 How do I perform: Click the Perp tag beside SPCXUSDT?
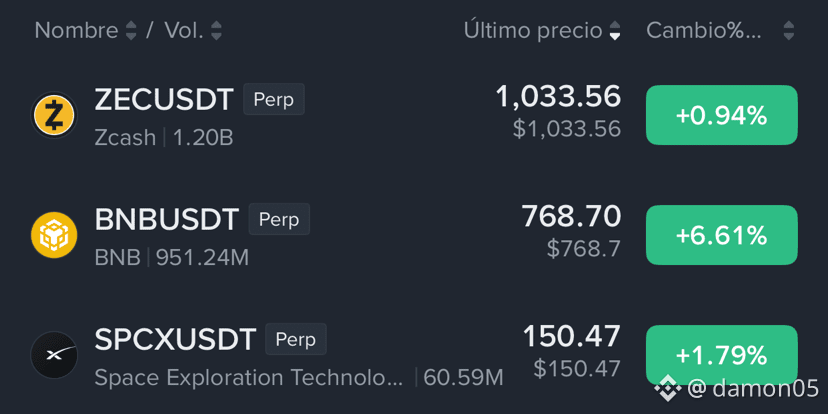click(x=296, y=339)
